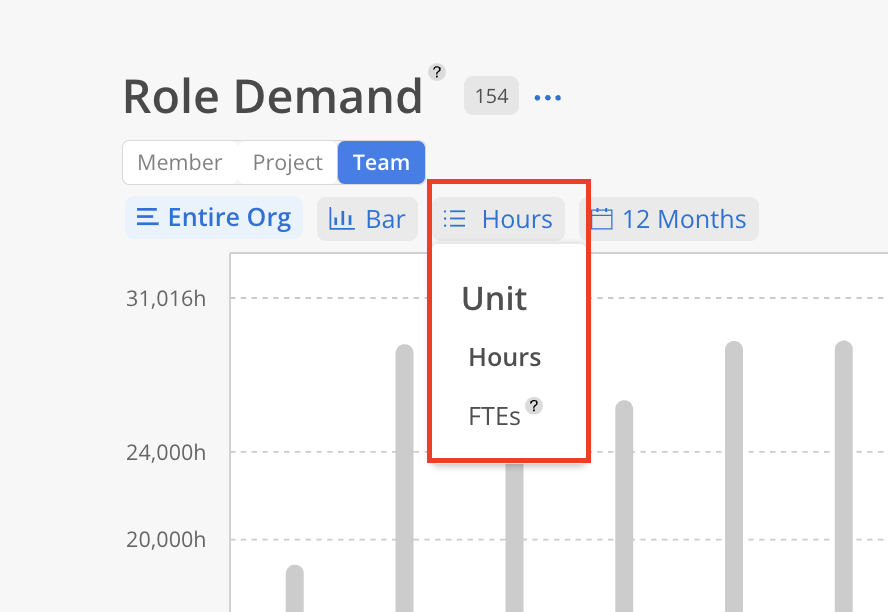888x612 pixels.
Task: Click the lines icon beside Entire Org
Action: 147,218
